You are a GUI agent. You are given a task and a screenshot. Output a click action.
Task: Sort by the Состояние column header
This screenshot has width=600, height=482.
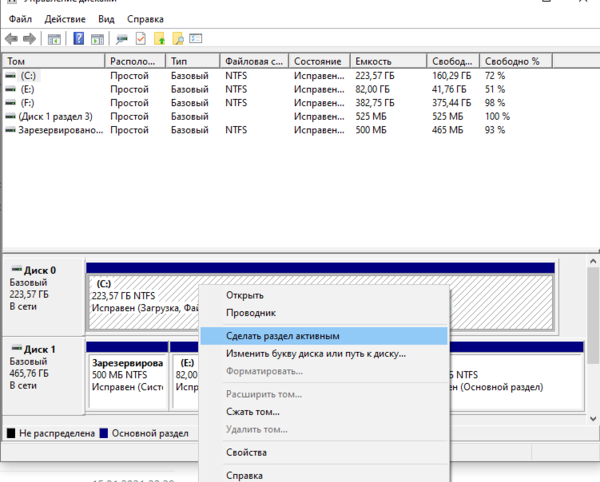click(320, 61)
